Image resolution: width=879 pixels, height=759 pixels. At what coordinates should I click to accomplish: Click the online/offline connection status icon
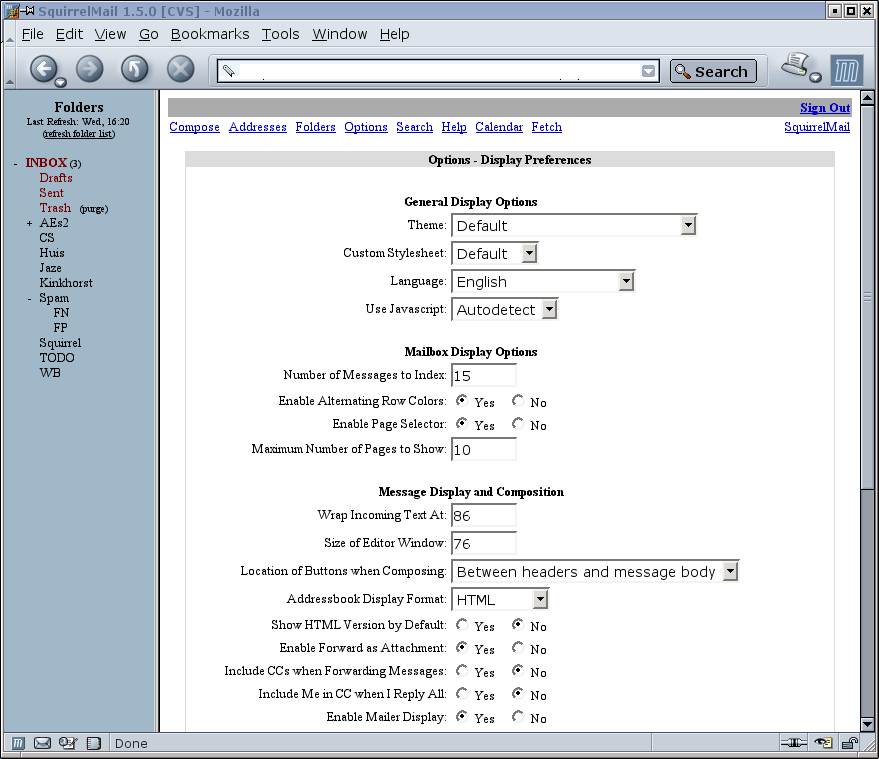pos(793,743)
